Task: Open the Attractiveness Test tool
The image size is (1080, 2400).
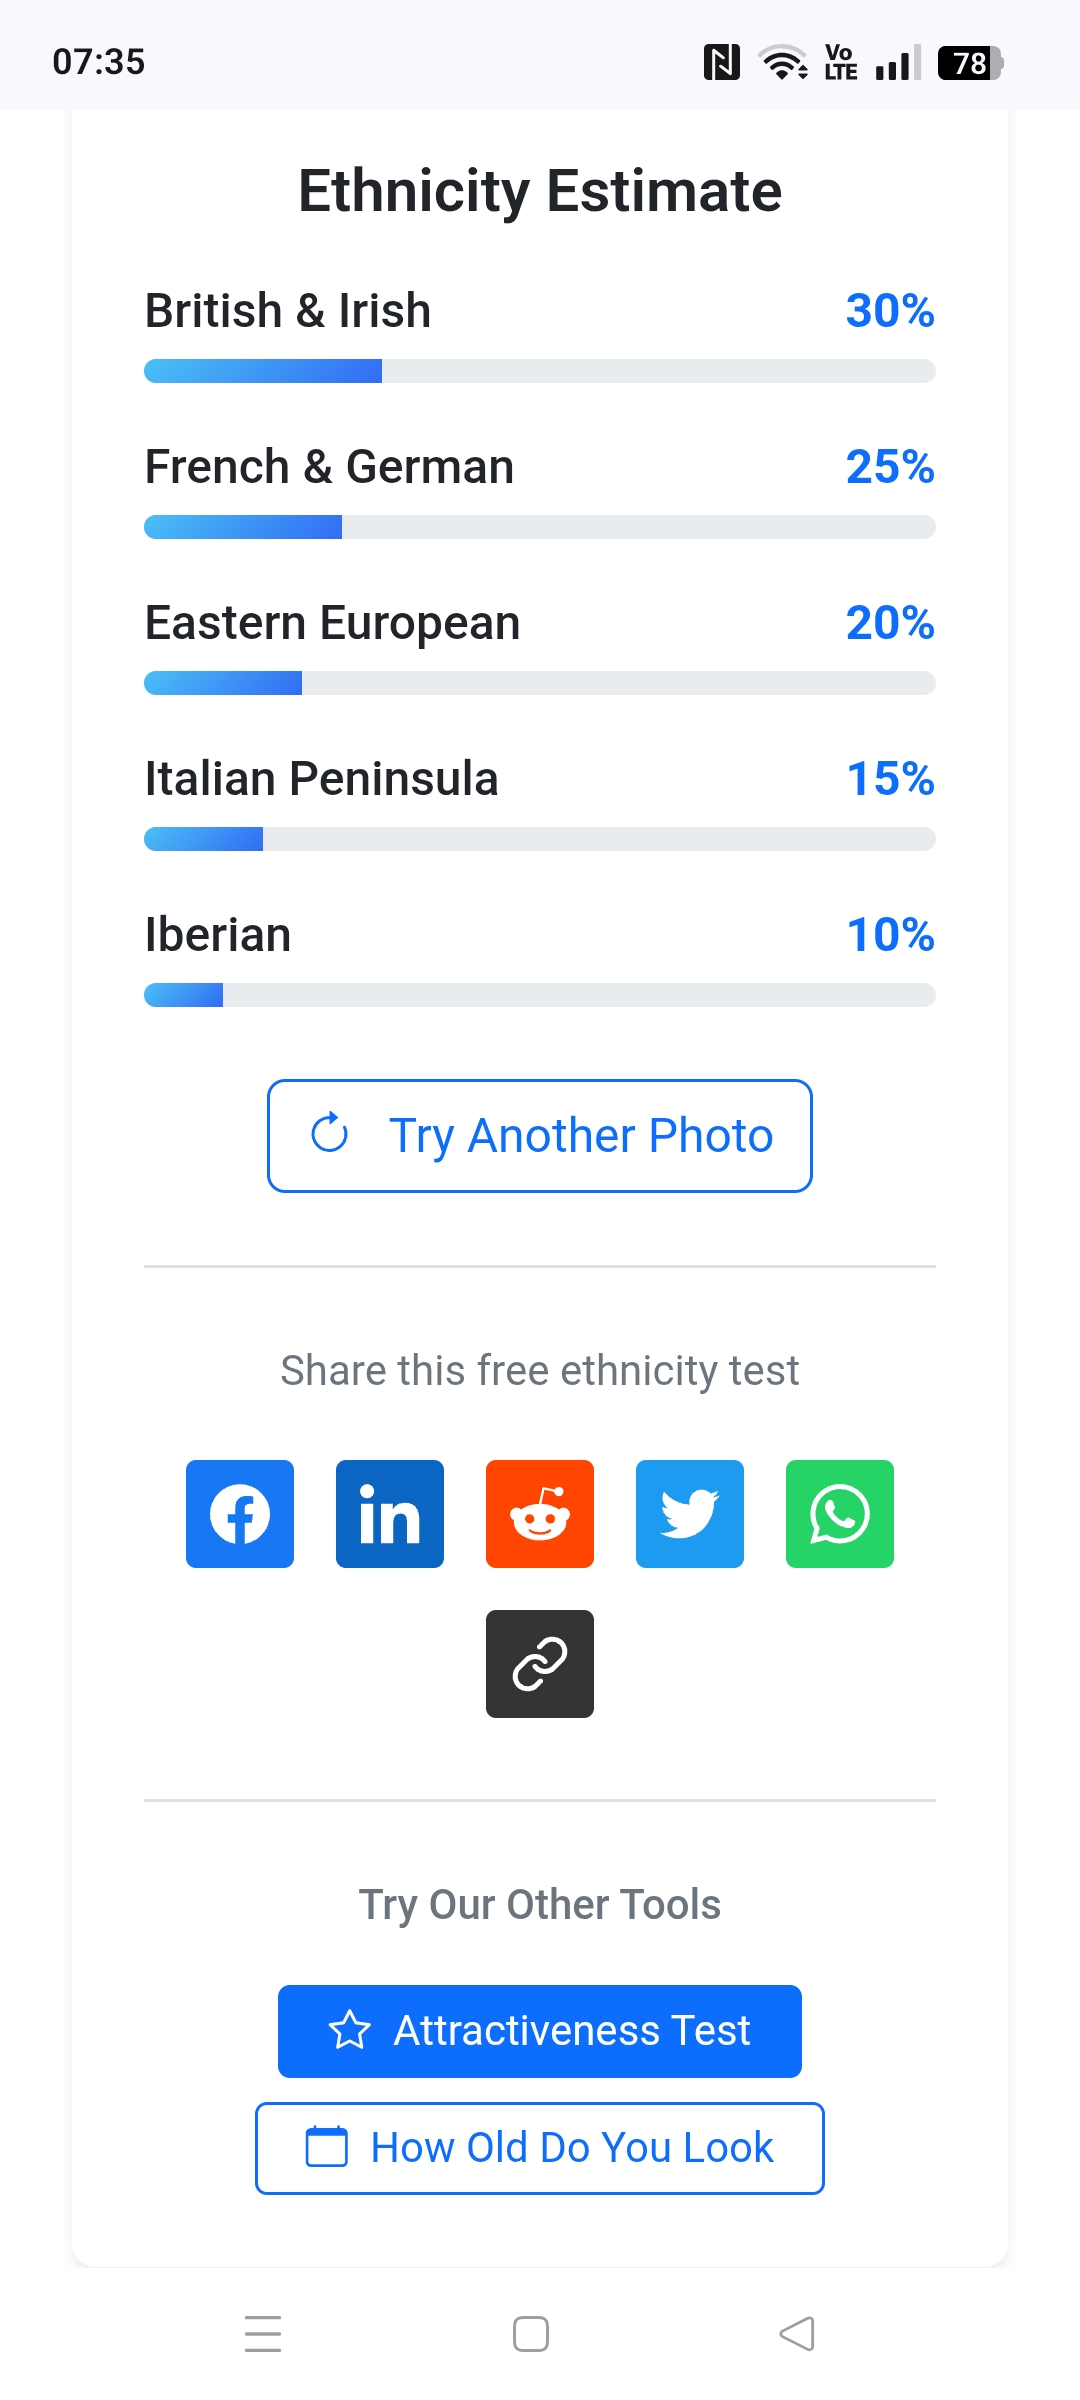Action: 540,2031
